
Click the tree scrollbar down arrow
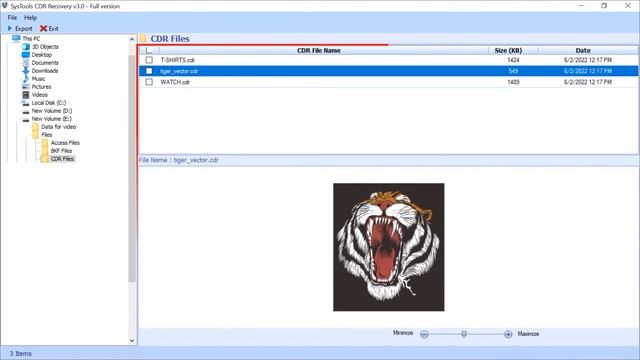point(132,341)
